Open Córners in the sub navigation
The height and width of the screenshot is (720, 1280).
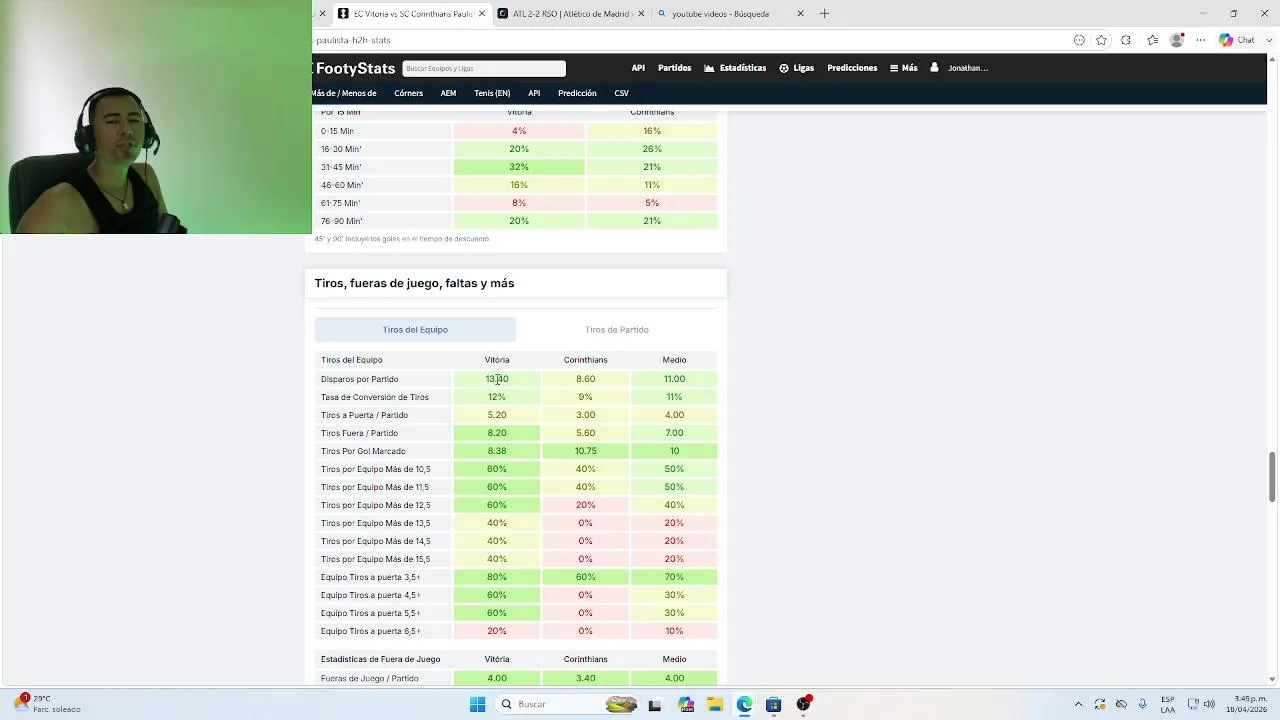408,93
